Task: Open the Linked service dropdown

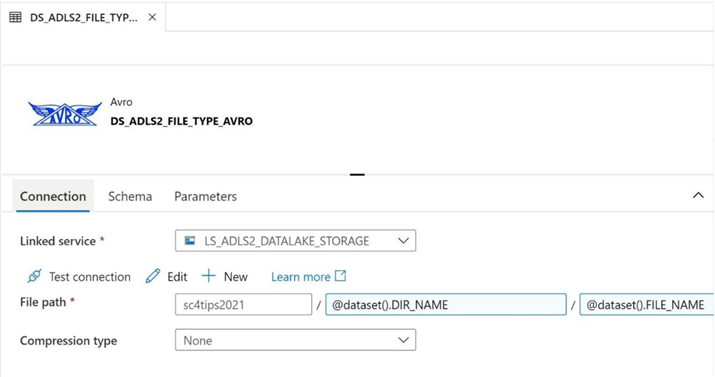Action: pos(295,241)
